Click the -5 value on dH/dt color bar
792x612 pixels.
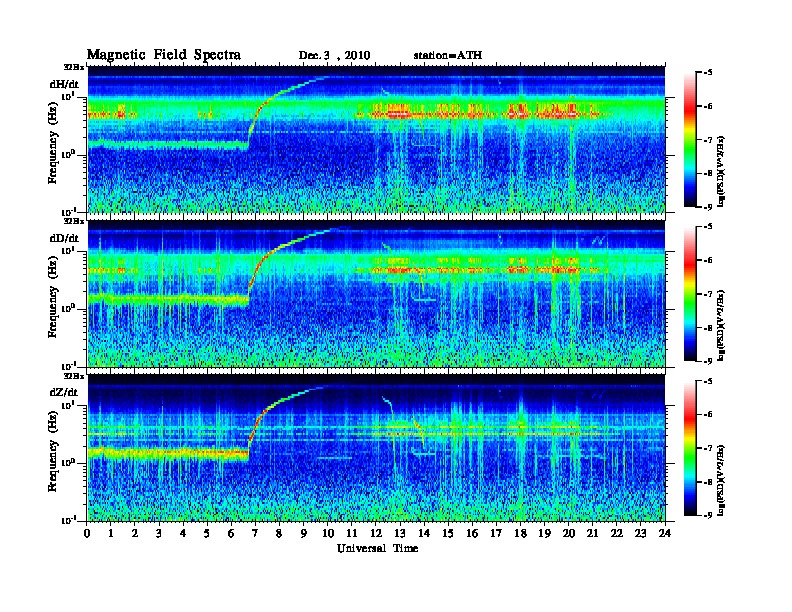click(x=707, y=73)
